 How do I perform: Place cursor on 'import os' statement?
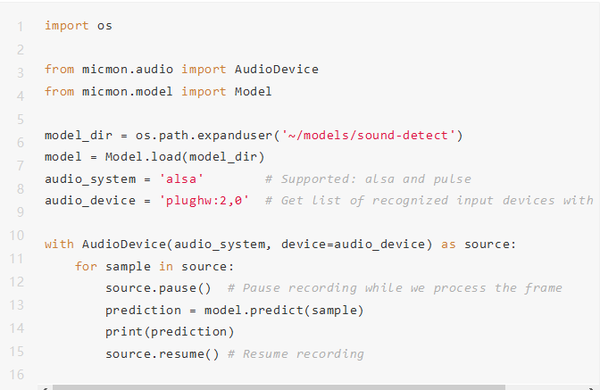(x=78, y=26)
